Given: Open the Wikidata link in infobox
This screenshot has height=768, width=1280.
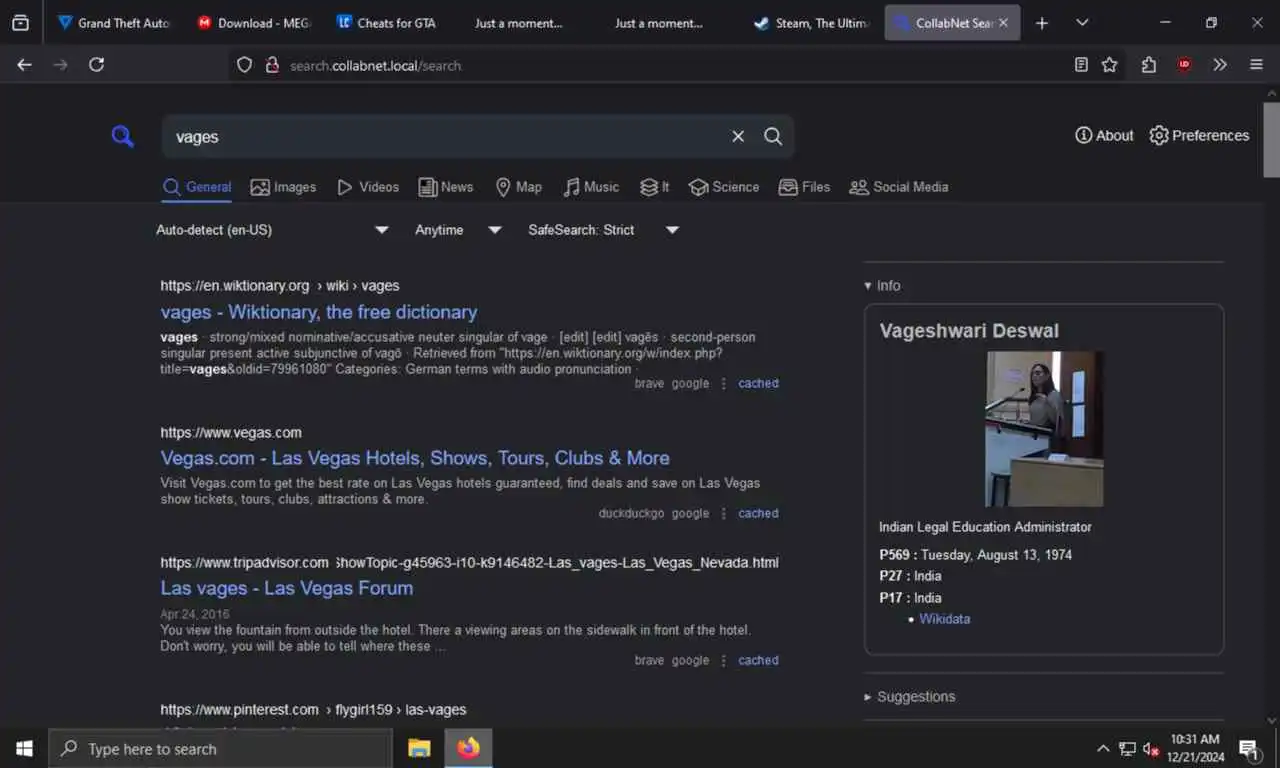Looking at the screenshot, I should [x=944, y=619].
